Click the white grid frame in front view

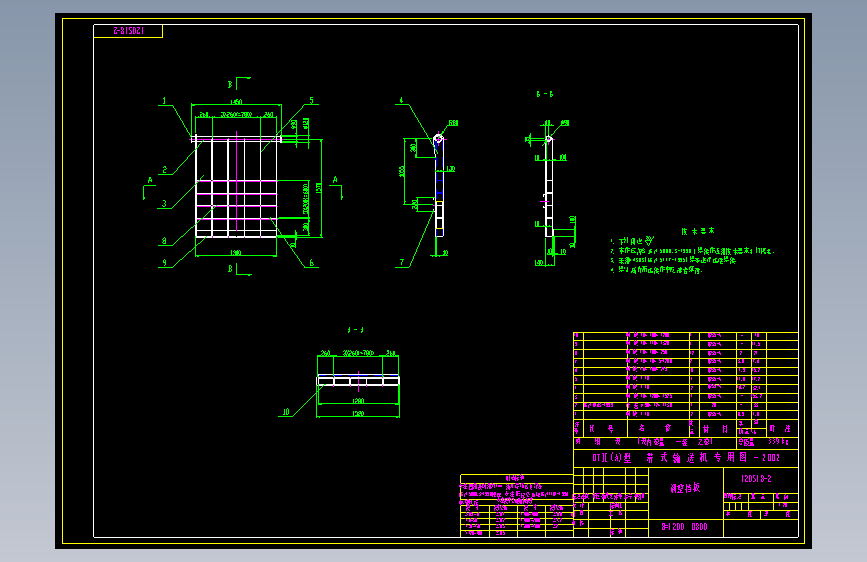pos(236,187)
